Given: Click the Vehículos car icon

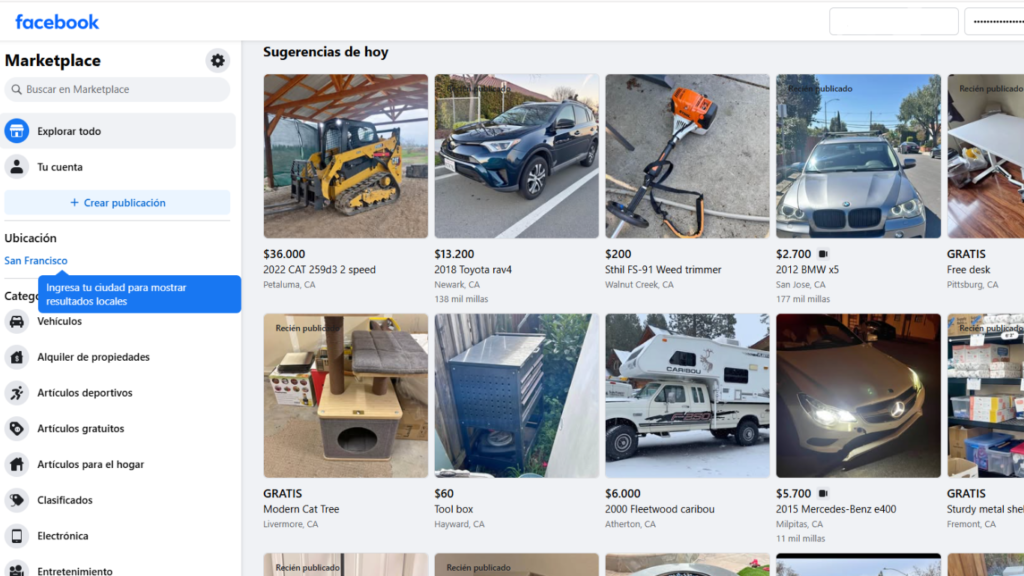Looking at the screenshot, I should point(16,321).
